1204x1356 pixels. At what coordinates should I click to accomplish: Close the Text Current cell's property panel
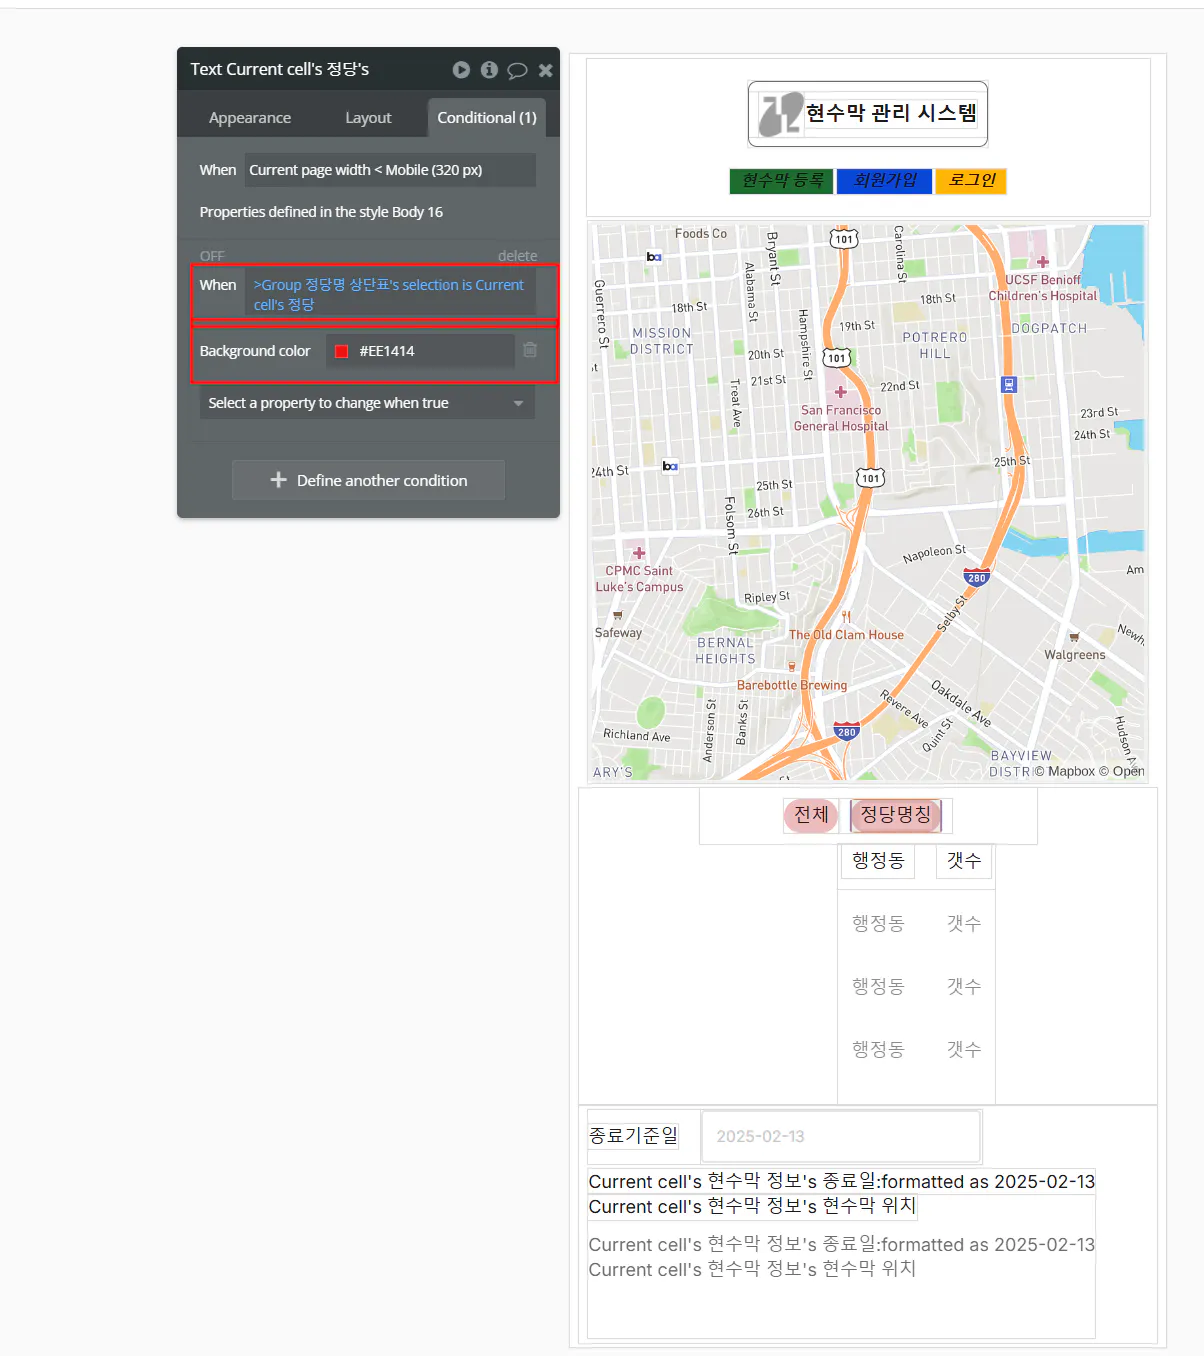[x=545, y=70]
